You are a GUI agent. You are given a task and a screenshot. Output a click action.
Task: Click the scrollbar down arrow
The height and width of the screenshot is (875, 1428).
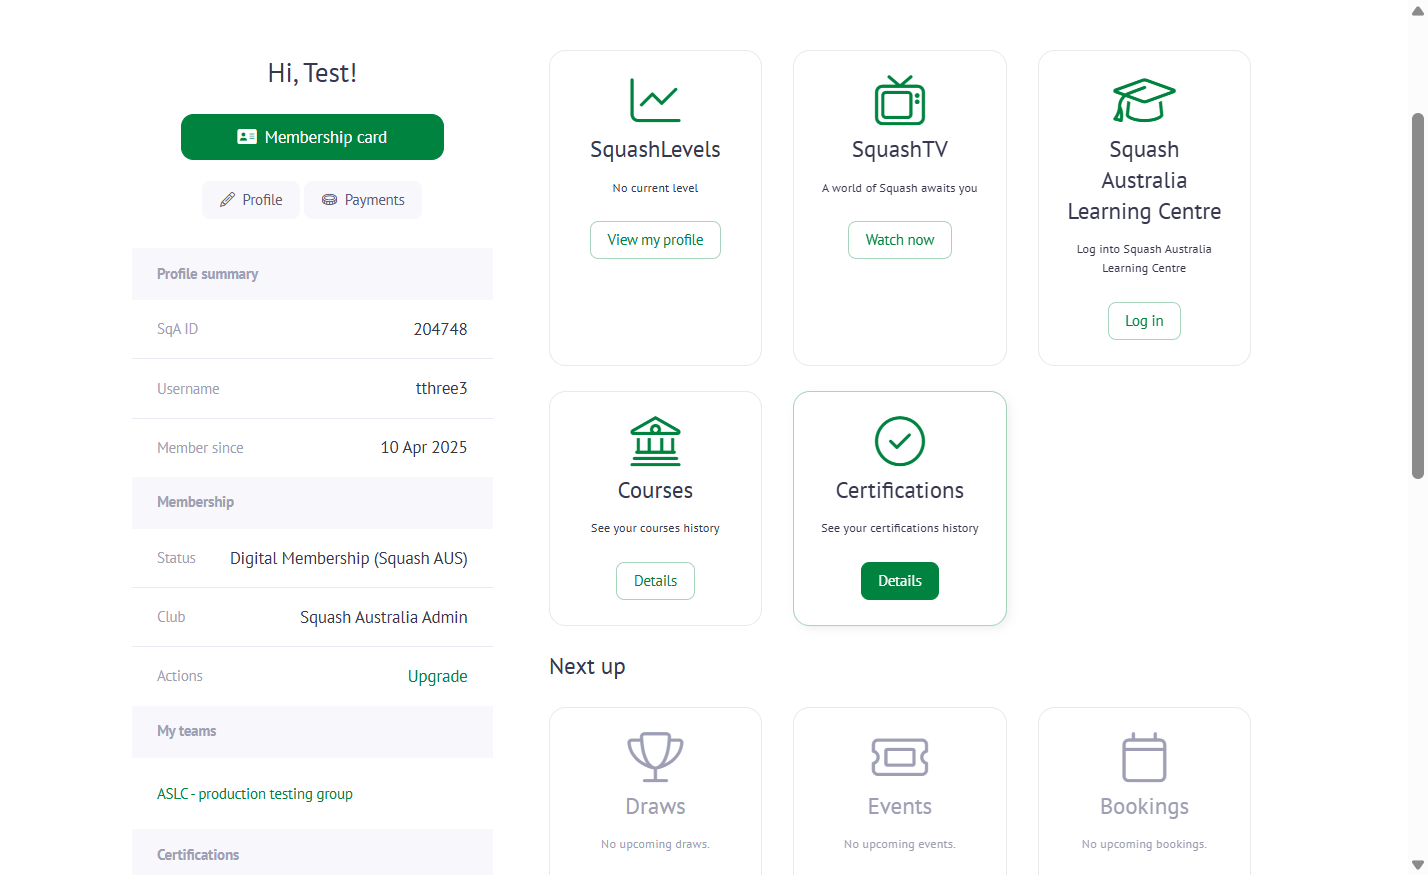point(1418,865)
